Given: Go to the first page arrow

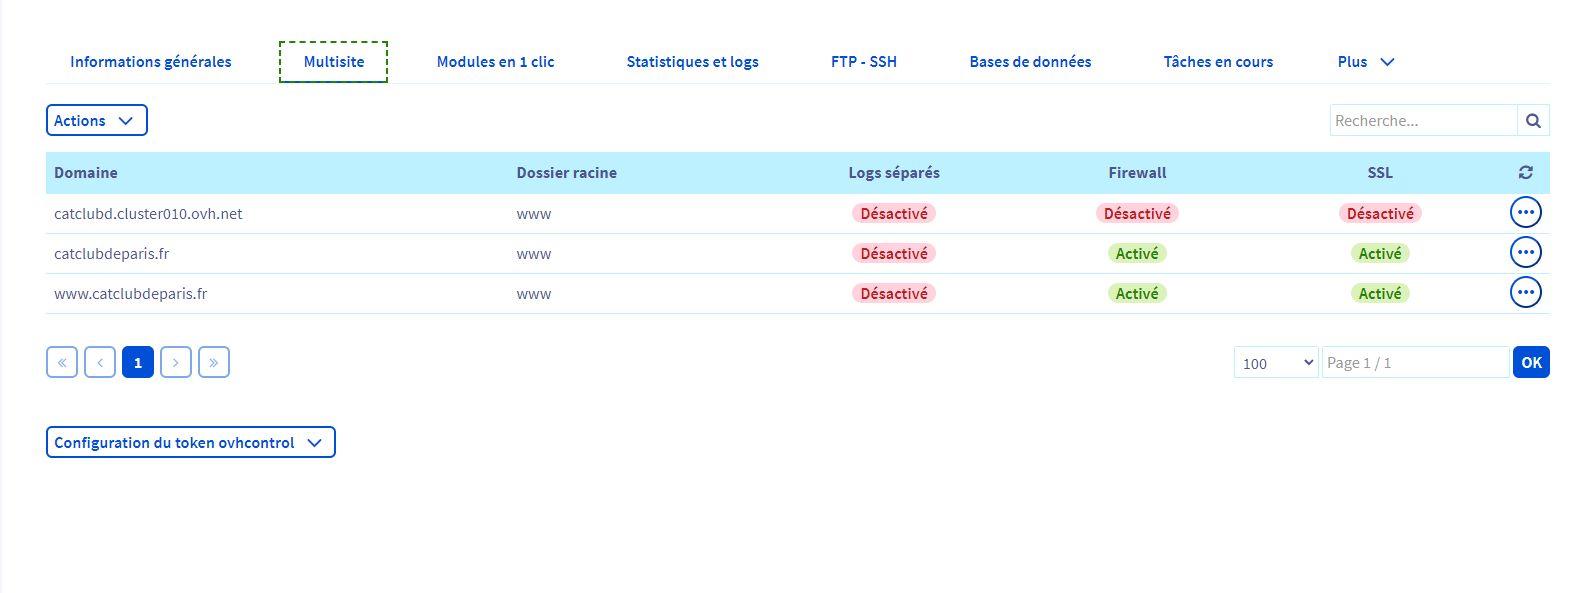Looking at the screenshot, I should (x=62, y=362).
